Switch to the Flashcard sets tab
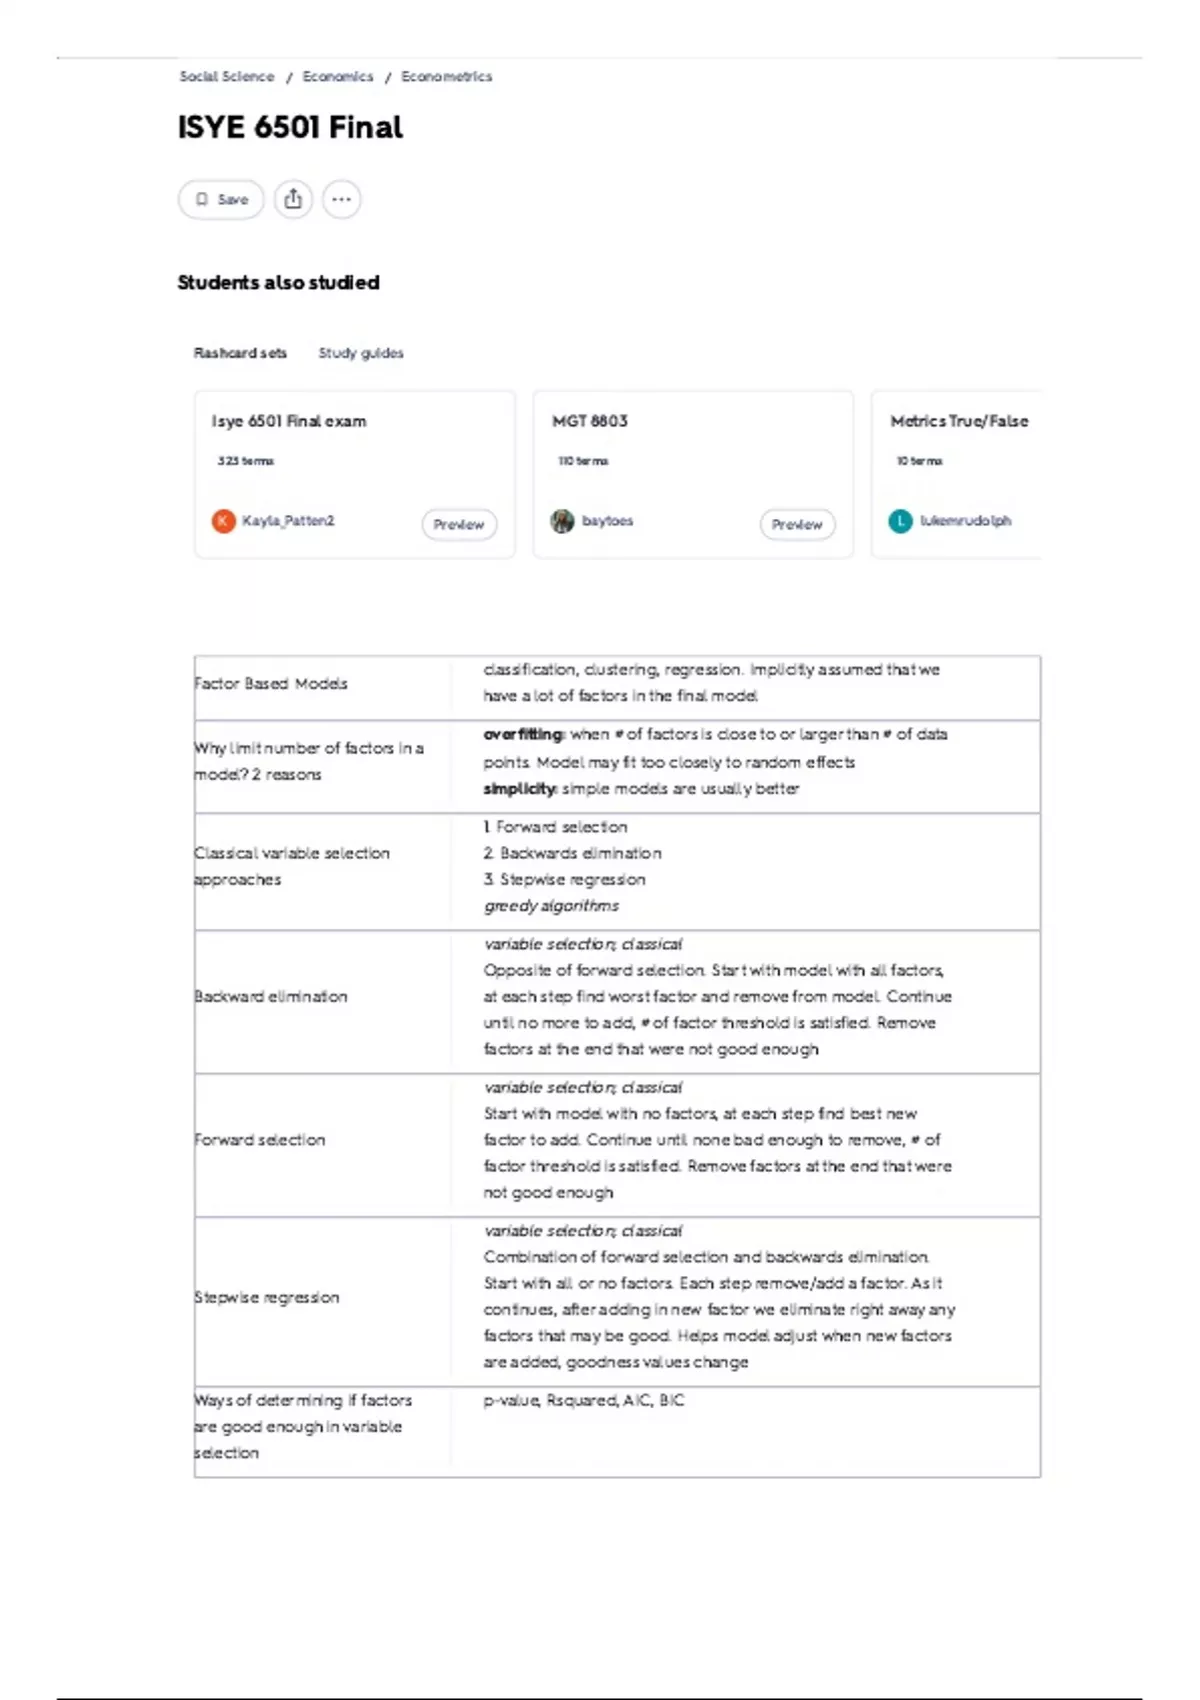Screen dimensions: 1200x1700 [240, 353]
